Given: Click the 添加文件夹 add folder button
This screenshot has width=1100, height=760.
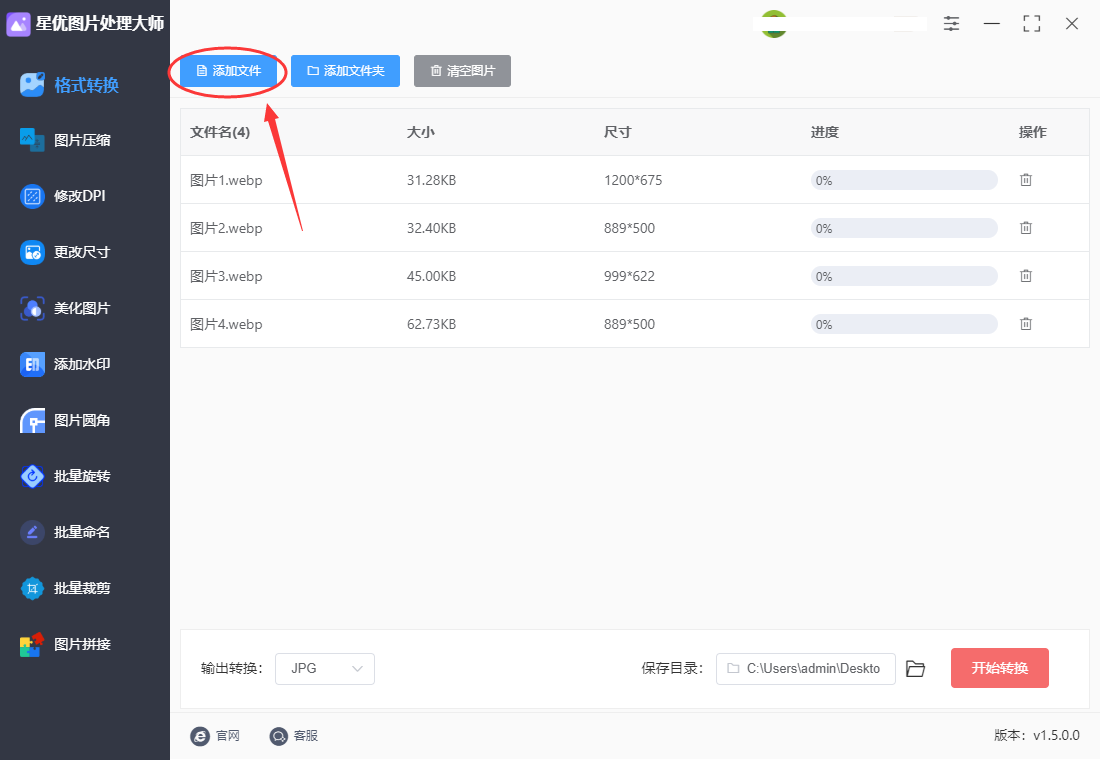Looking at the screenshot, I should (345, 71).
